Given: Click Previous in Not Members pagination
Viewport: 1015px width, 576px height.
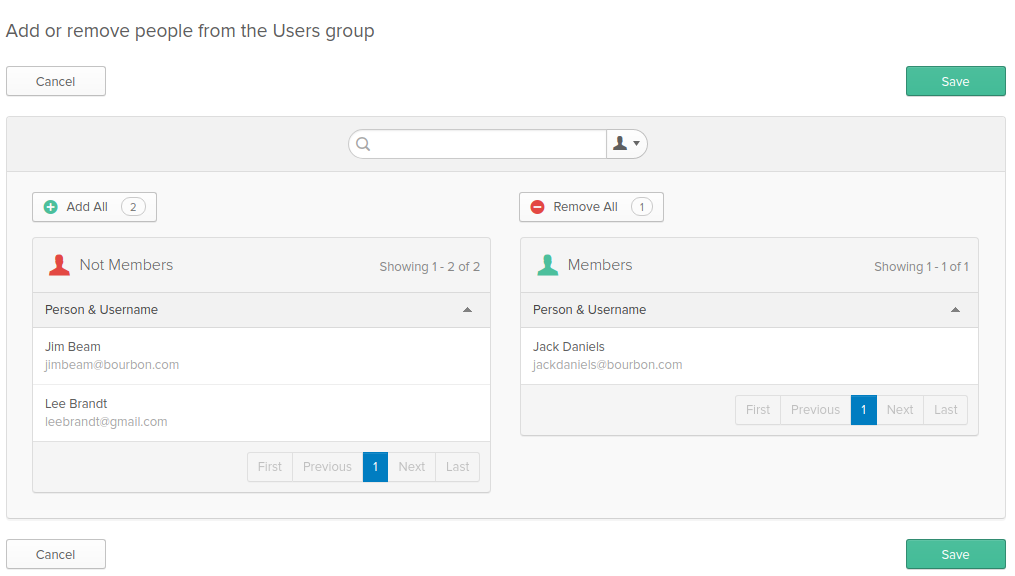Looking at the screenshot, I should 327,467.
